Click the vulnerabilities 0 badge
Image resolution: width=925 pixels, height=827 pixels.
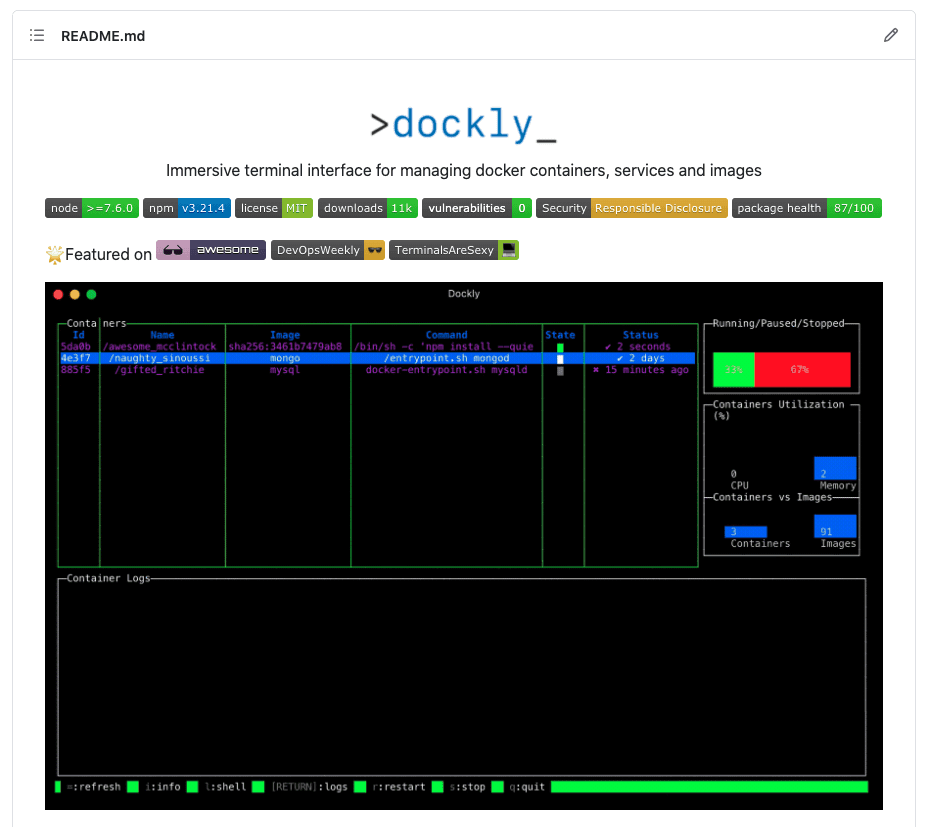pos(476,208)
